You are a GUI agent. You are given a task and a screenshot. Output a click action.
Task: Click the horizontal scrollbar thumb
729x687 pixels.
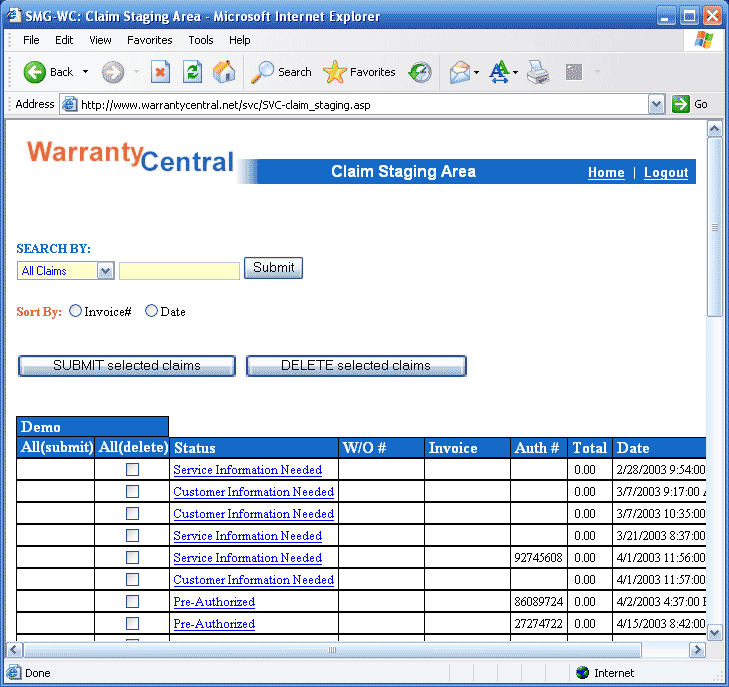(x=332, y=649)
